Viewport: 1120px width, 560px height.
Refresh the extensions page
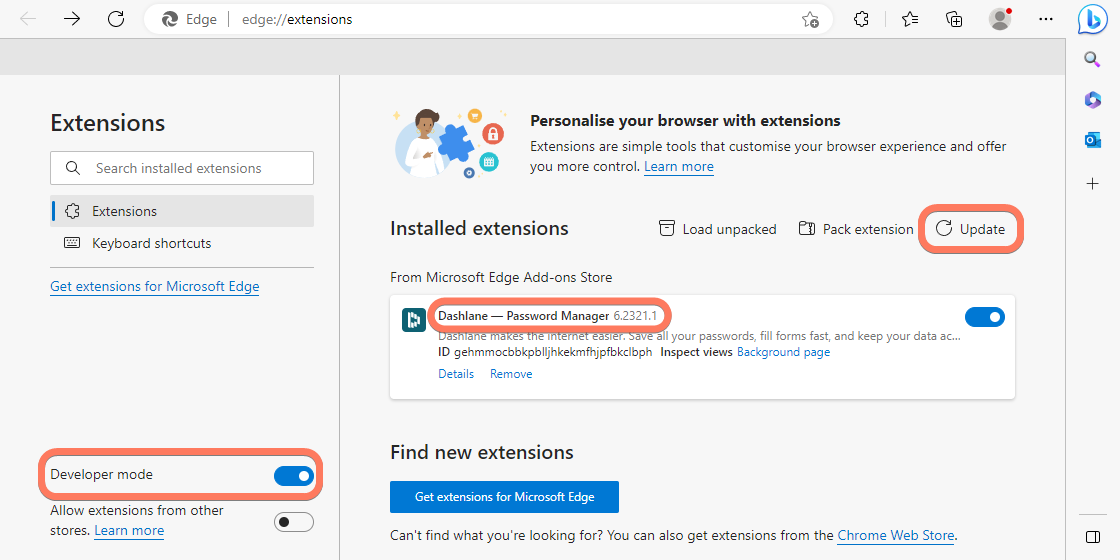pyautogui.click(x=116, y=19)
